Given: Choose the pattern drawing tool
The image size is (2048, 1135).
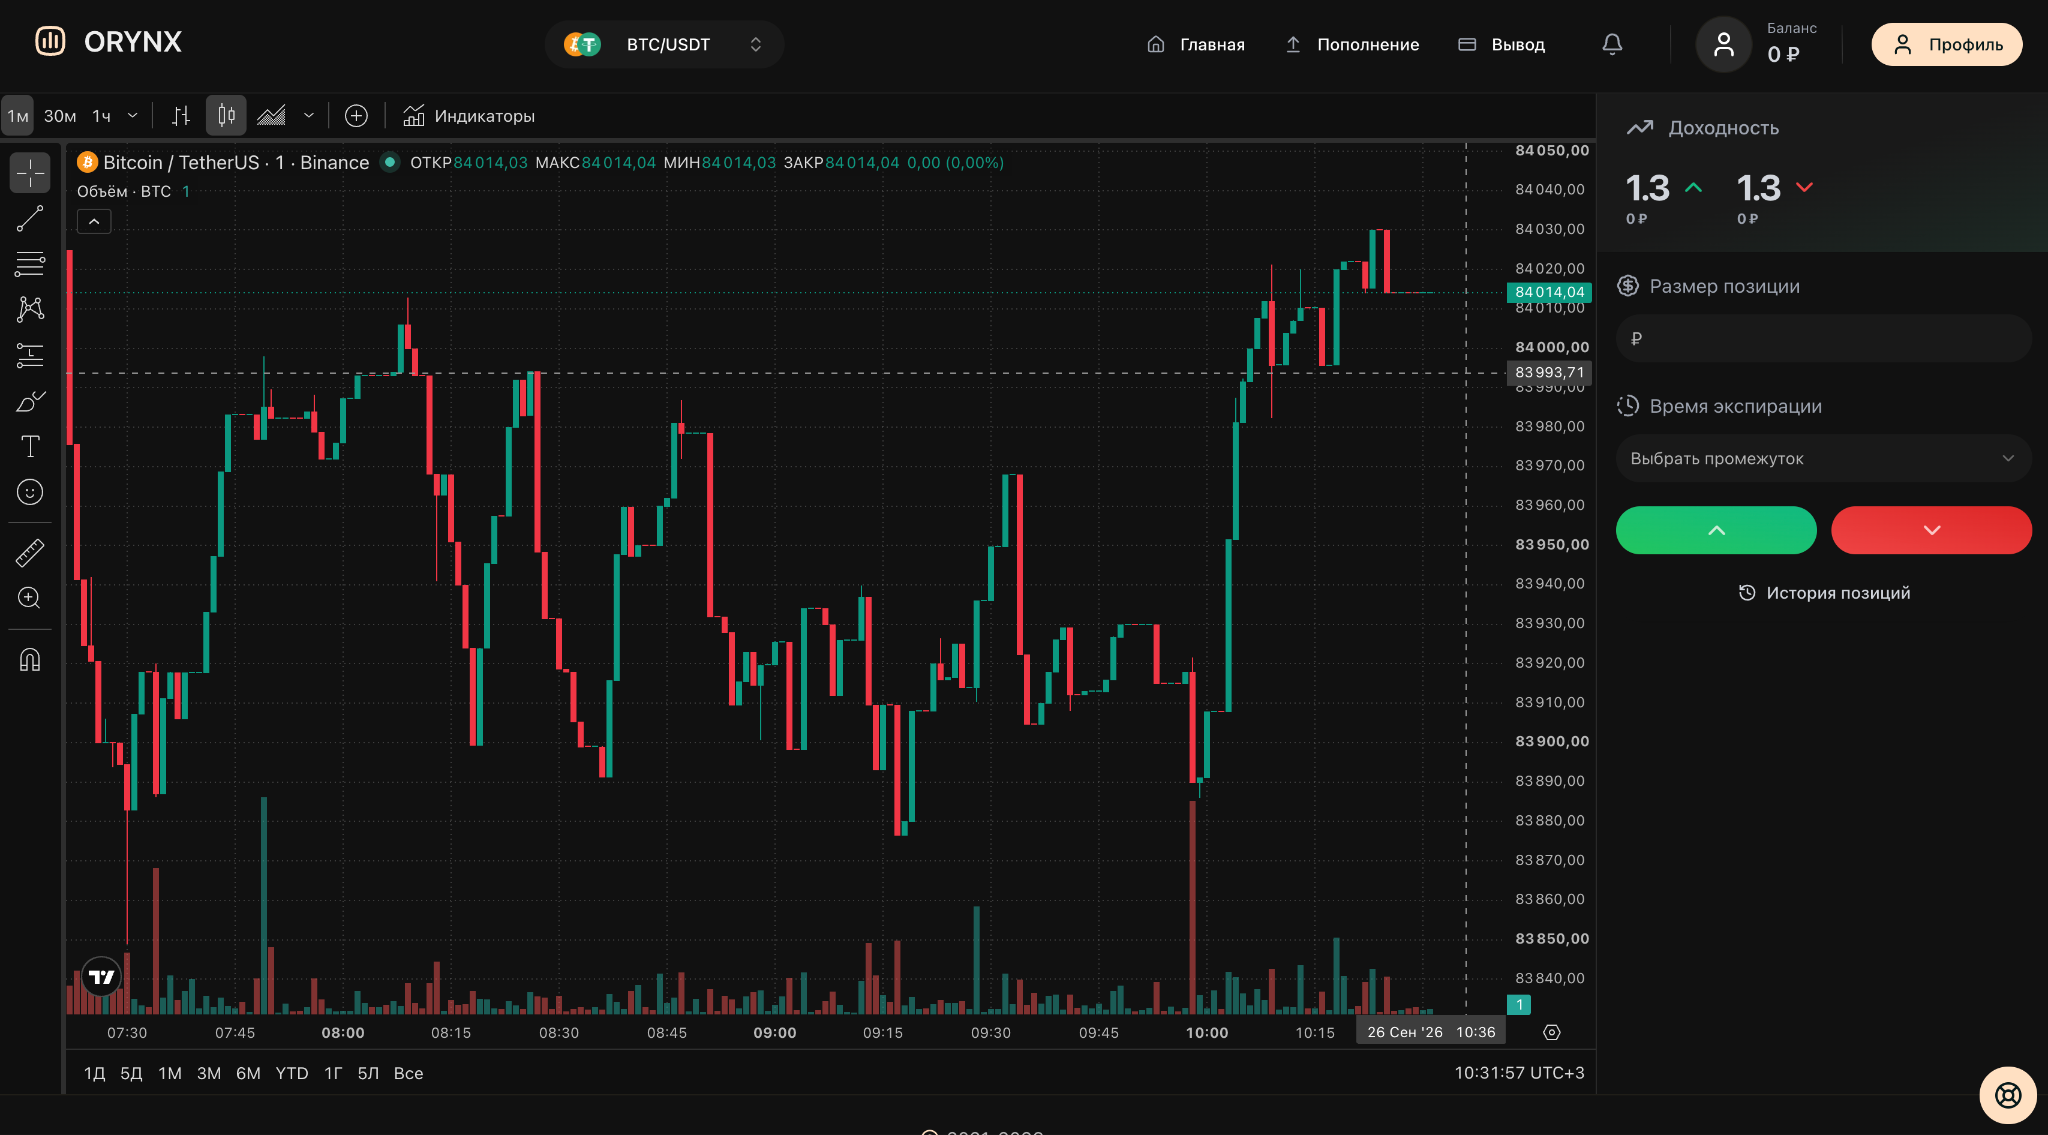Looking at the screenshot, I should coord(30,309).
